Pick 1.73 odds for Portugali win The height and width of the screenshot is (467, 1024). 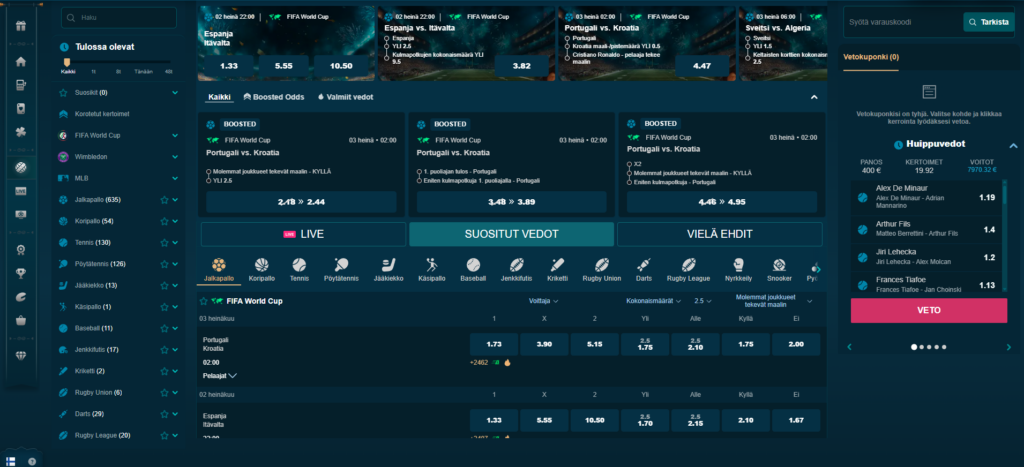click(494, 344)
